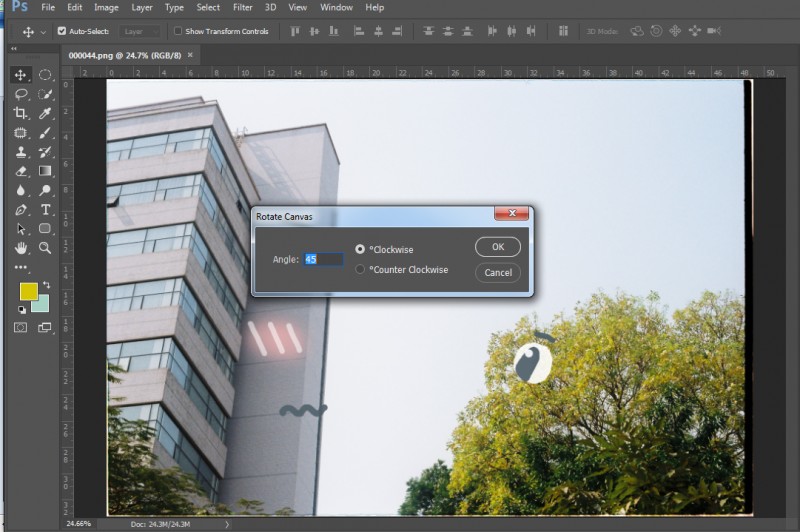Open the Window menu
Viewport: 800px width, 532px height.
[x=336, y=8]
